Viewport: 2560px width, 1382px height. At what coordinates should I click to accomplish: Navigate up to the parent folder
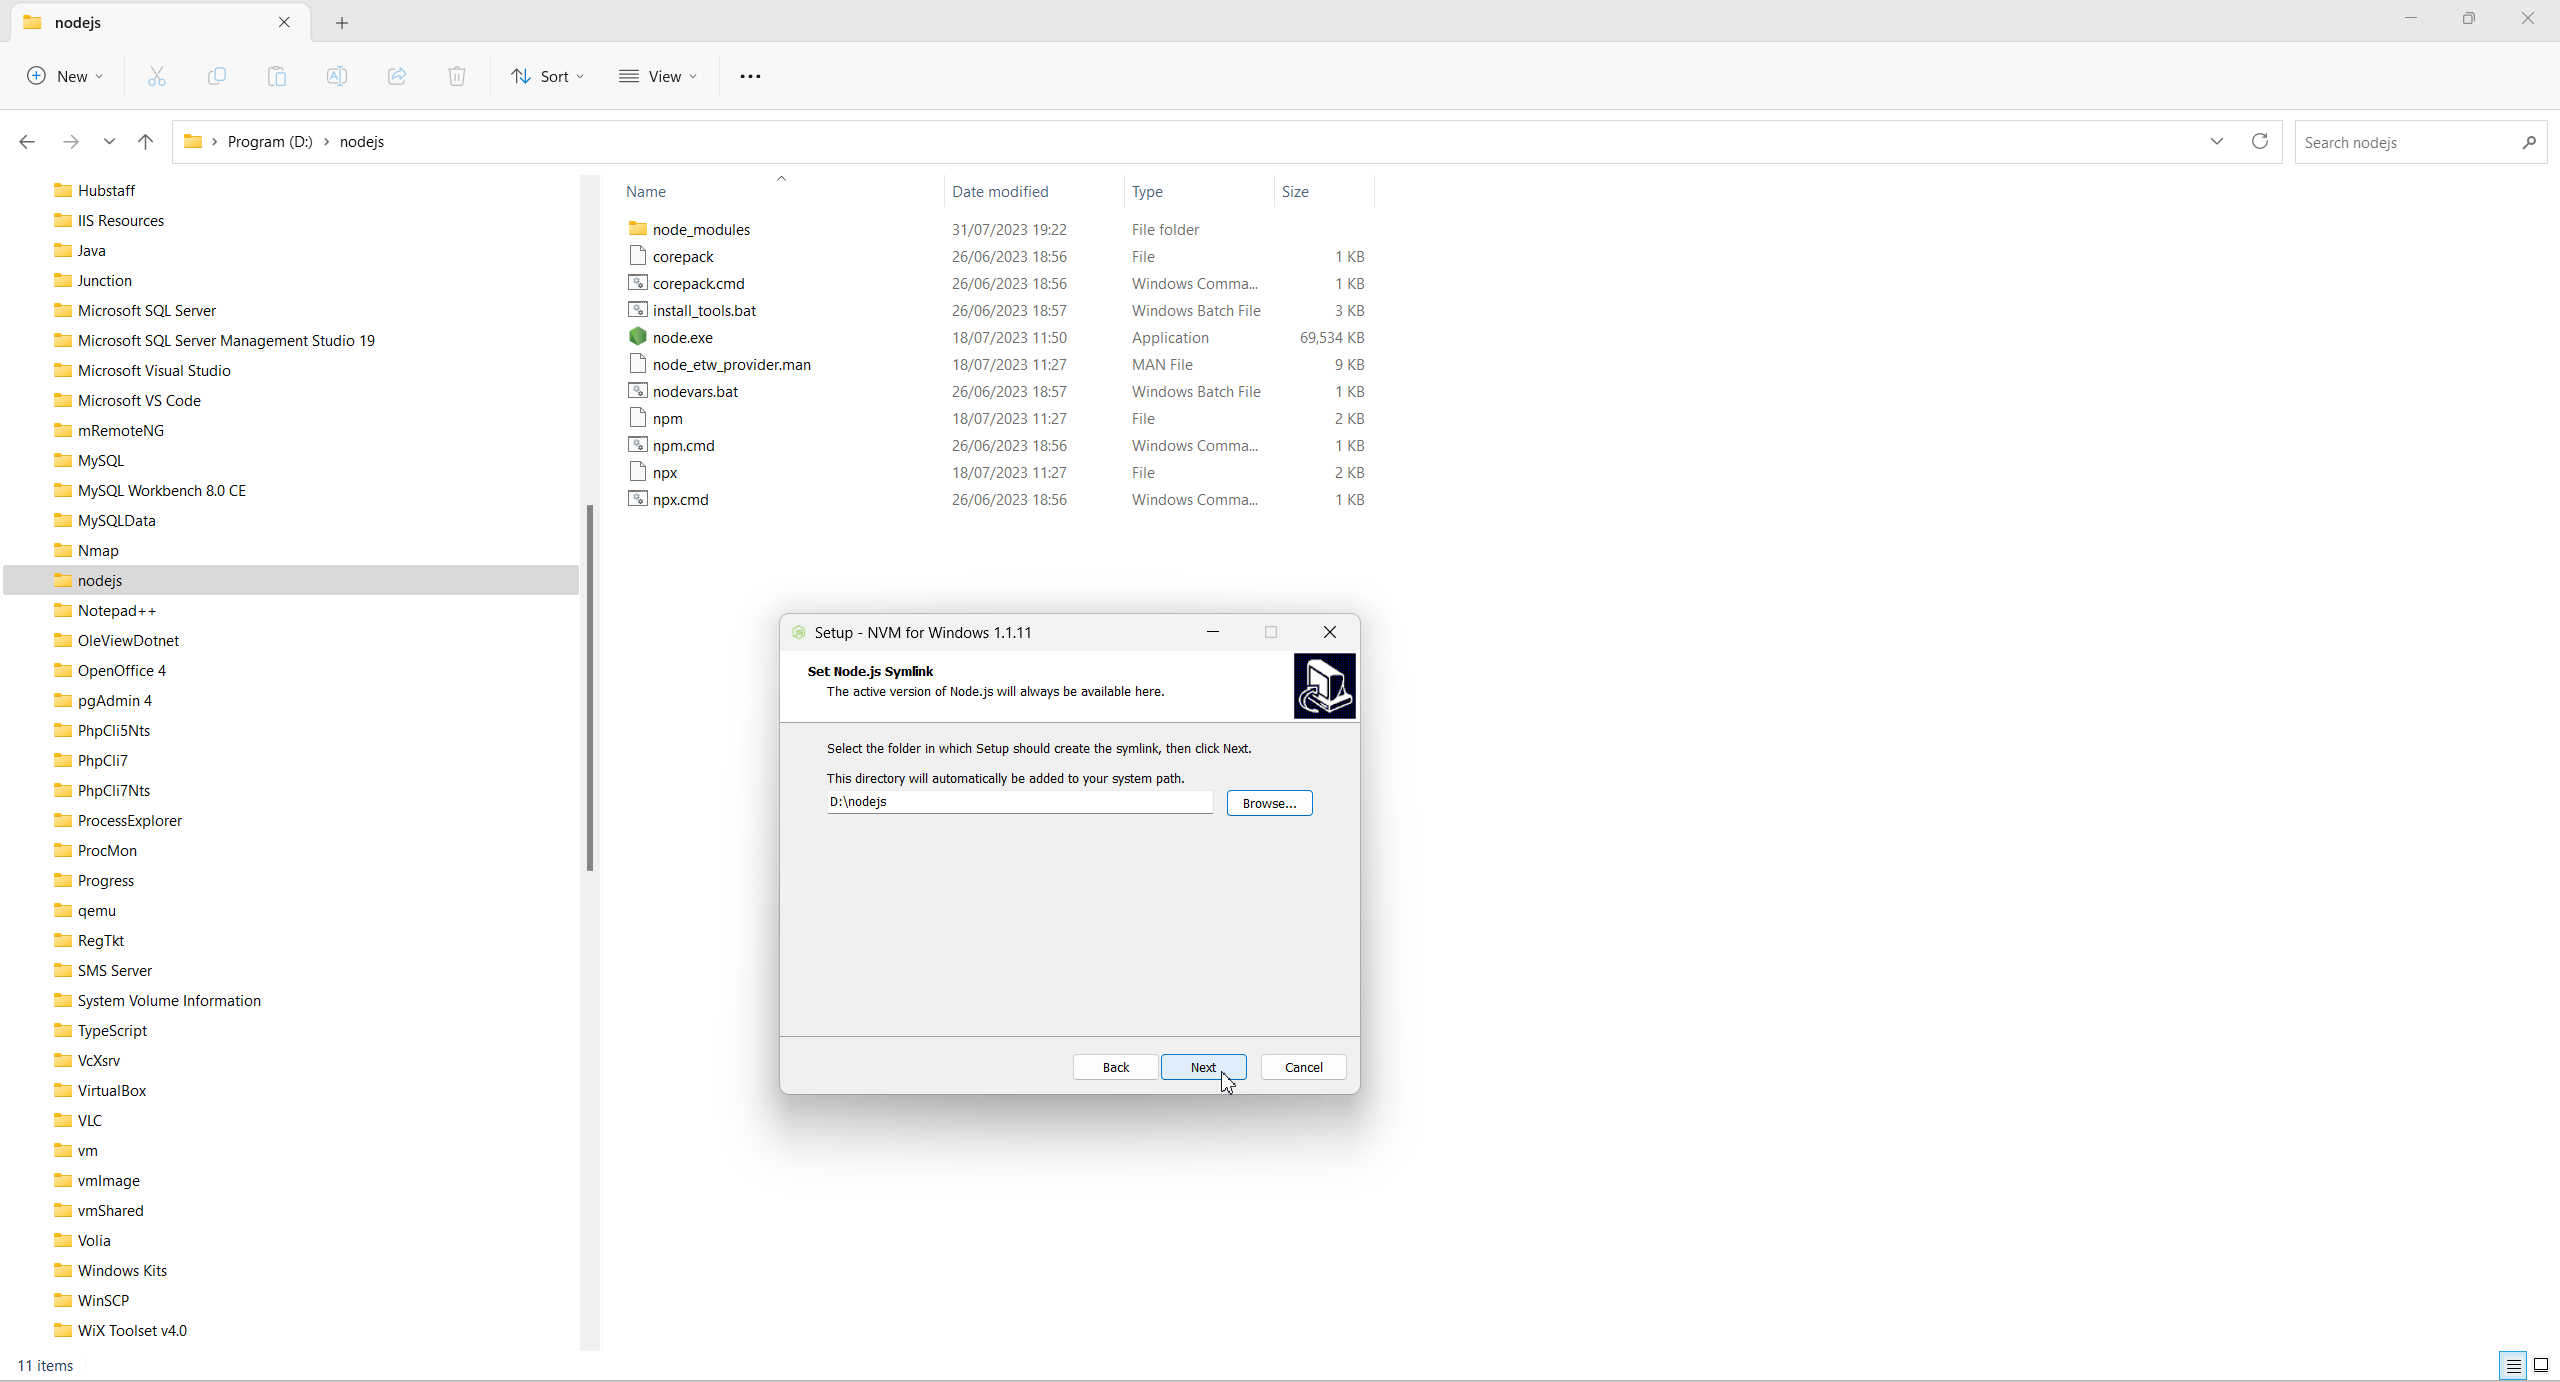(144, 141)
